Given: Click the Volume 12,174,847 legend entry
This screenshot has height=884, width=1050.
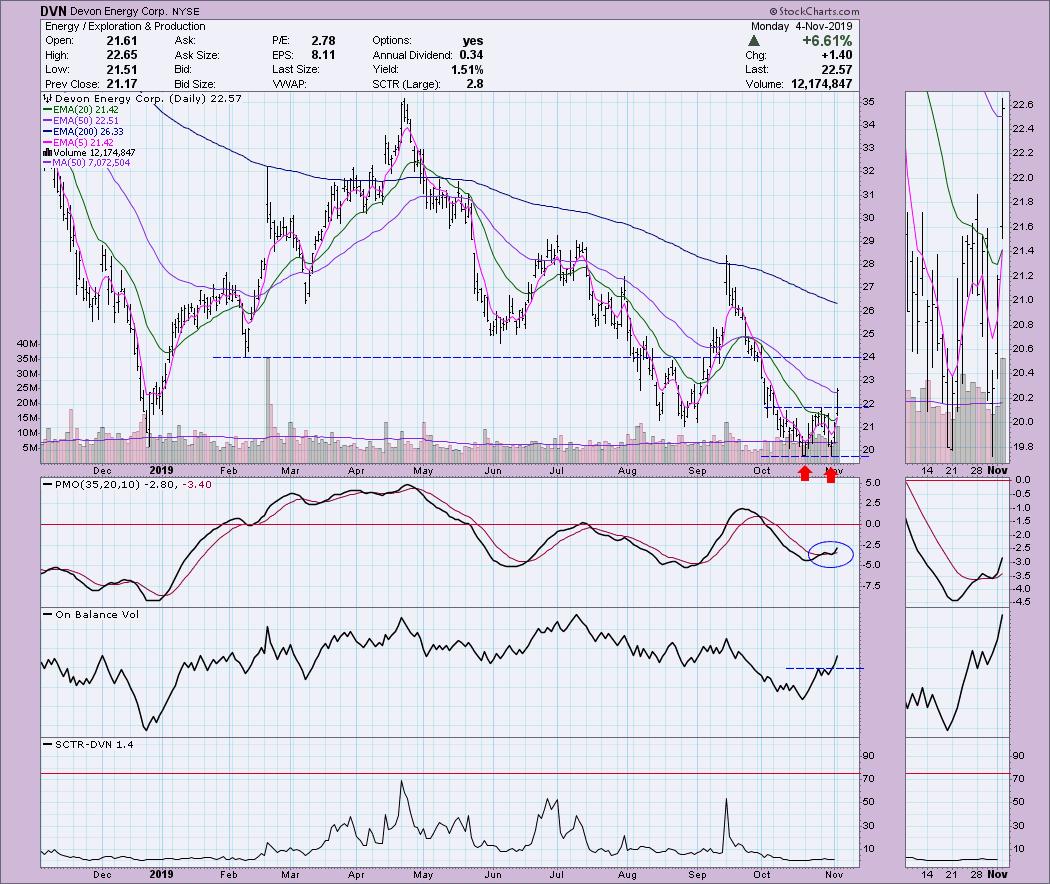Looking at the screenshot, I should pos(88,152).
